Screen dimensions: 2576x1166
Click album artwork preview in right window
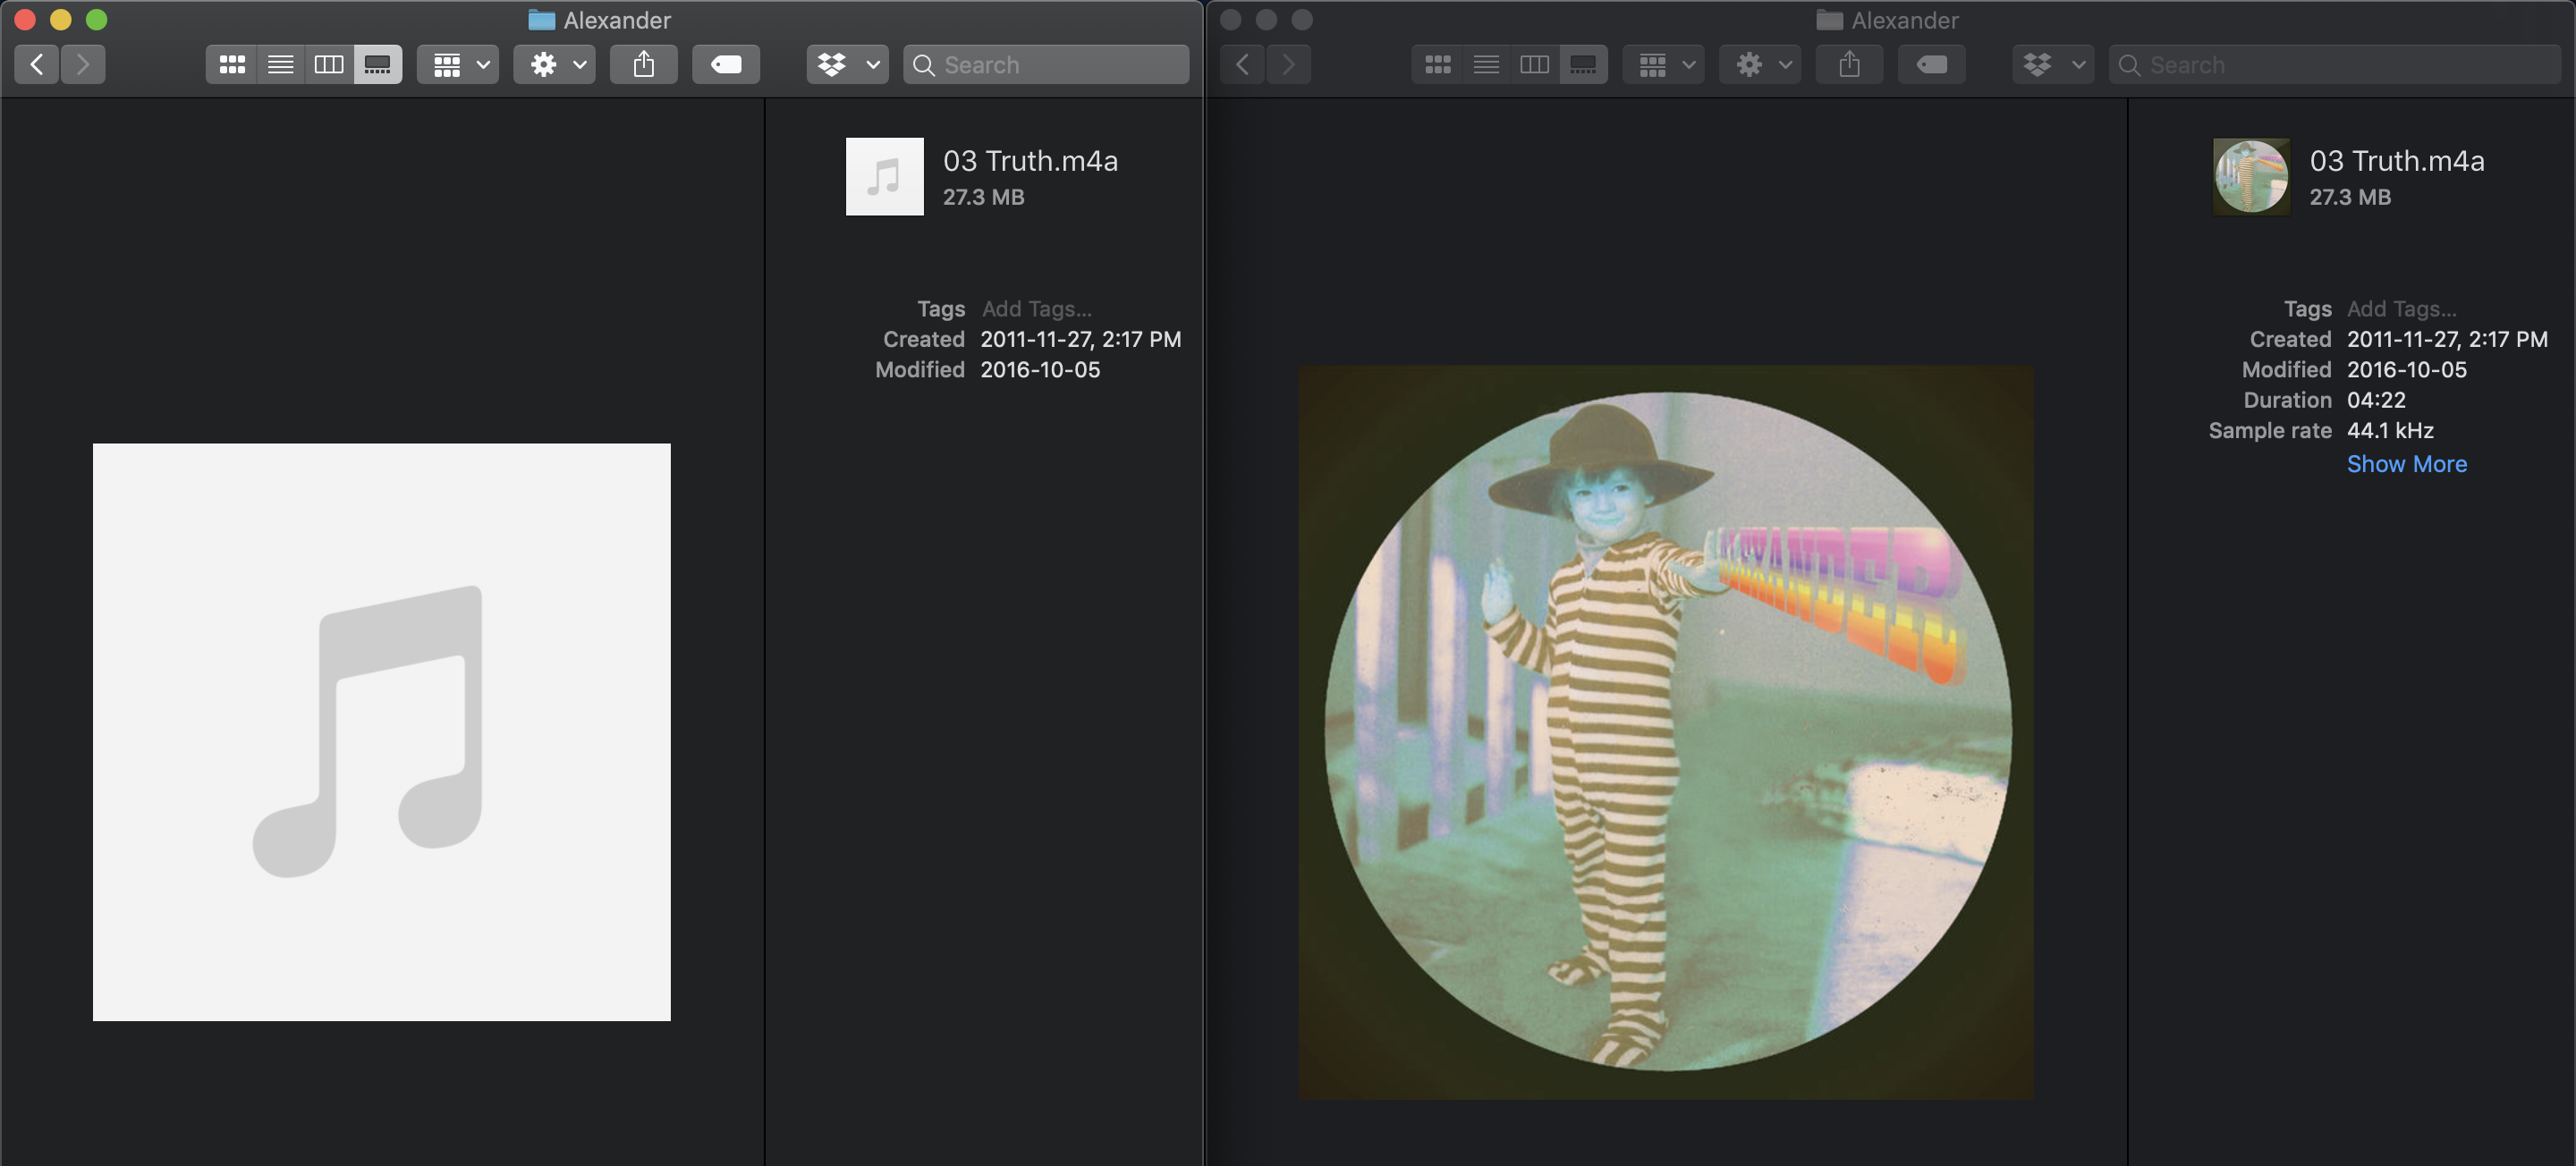pos(1666,732)
